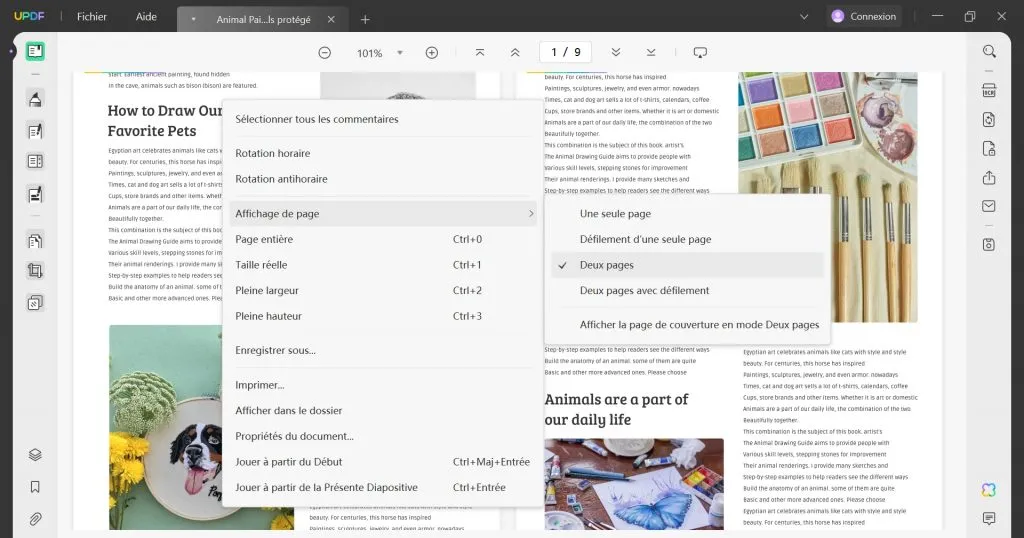The image size is (1024, 538).
Task: Open the Bookmarks panel
Action: coord(35,486)
